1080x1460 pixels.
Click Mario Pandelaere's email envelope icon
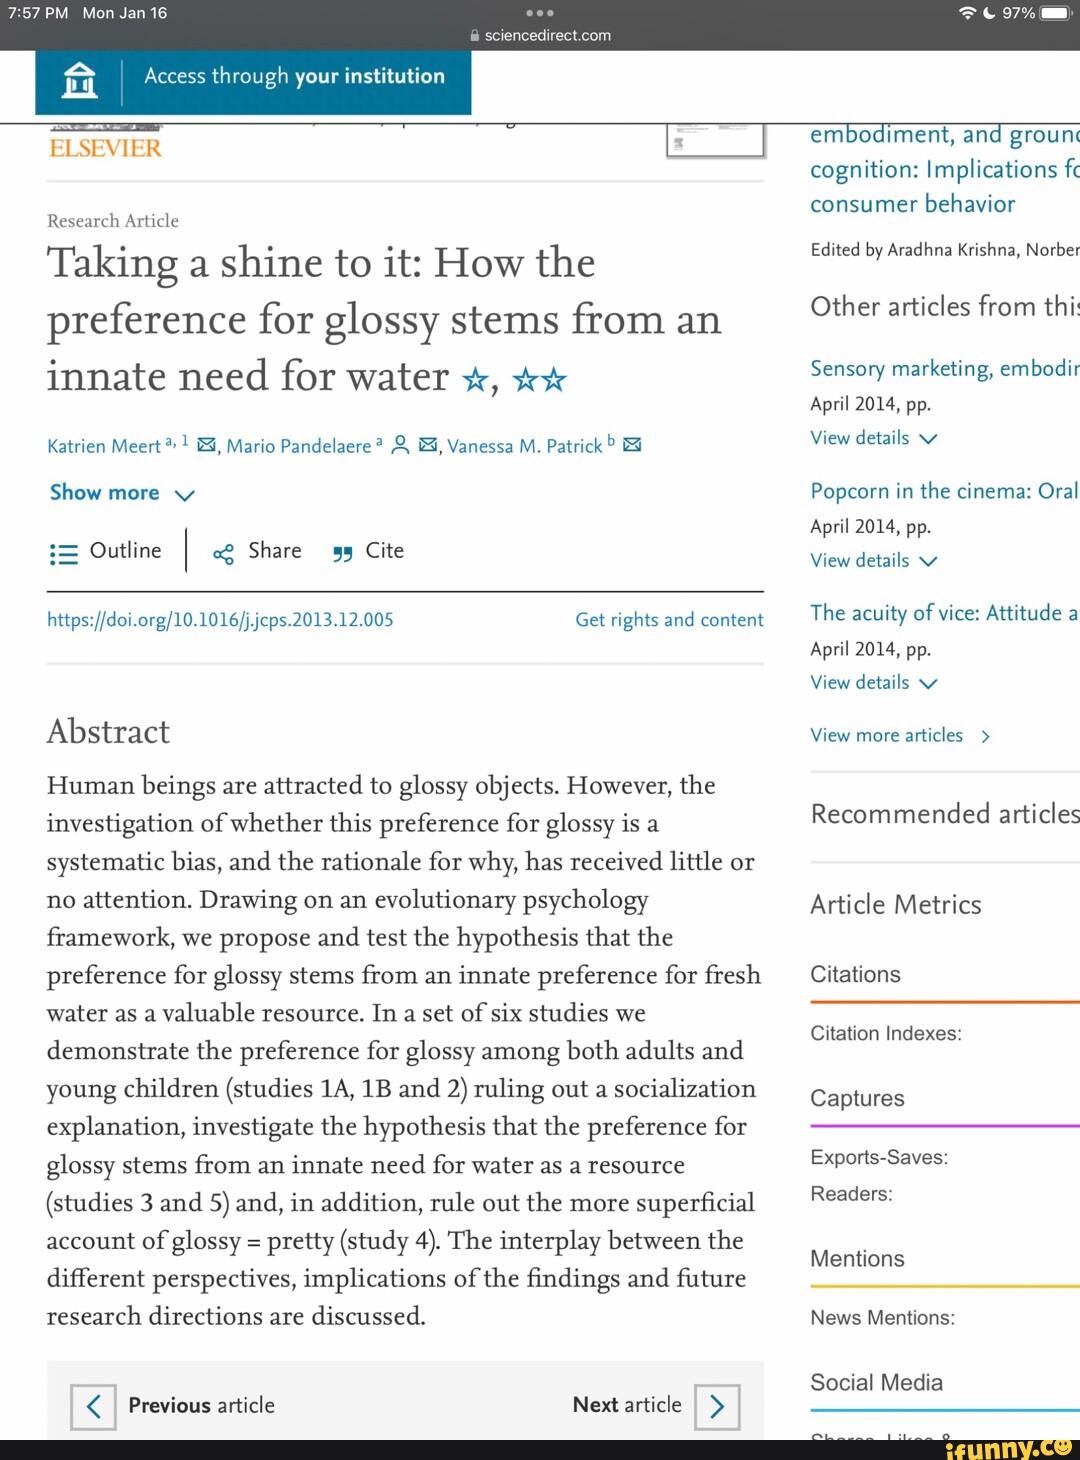(x=428, y=445)
